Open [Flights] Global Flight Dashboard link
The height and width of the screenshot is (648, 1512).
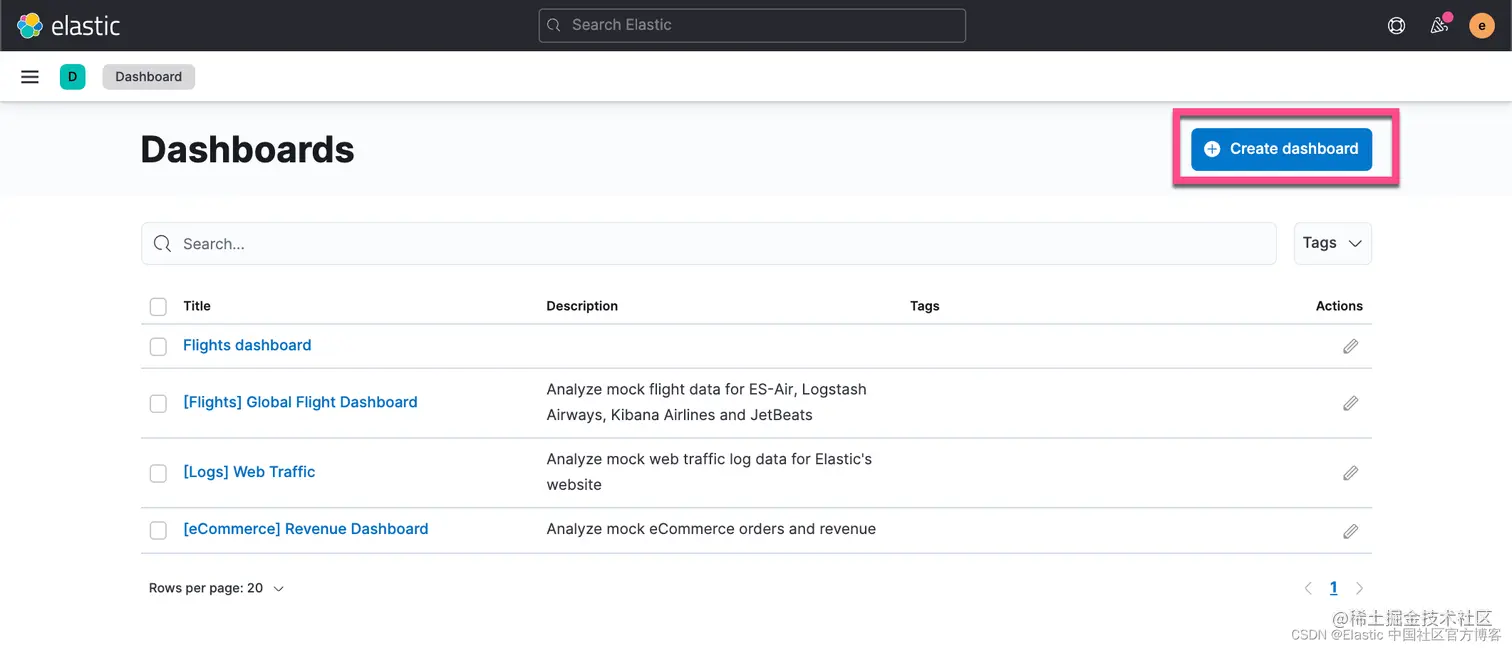tap(300, 402)
